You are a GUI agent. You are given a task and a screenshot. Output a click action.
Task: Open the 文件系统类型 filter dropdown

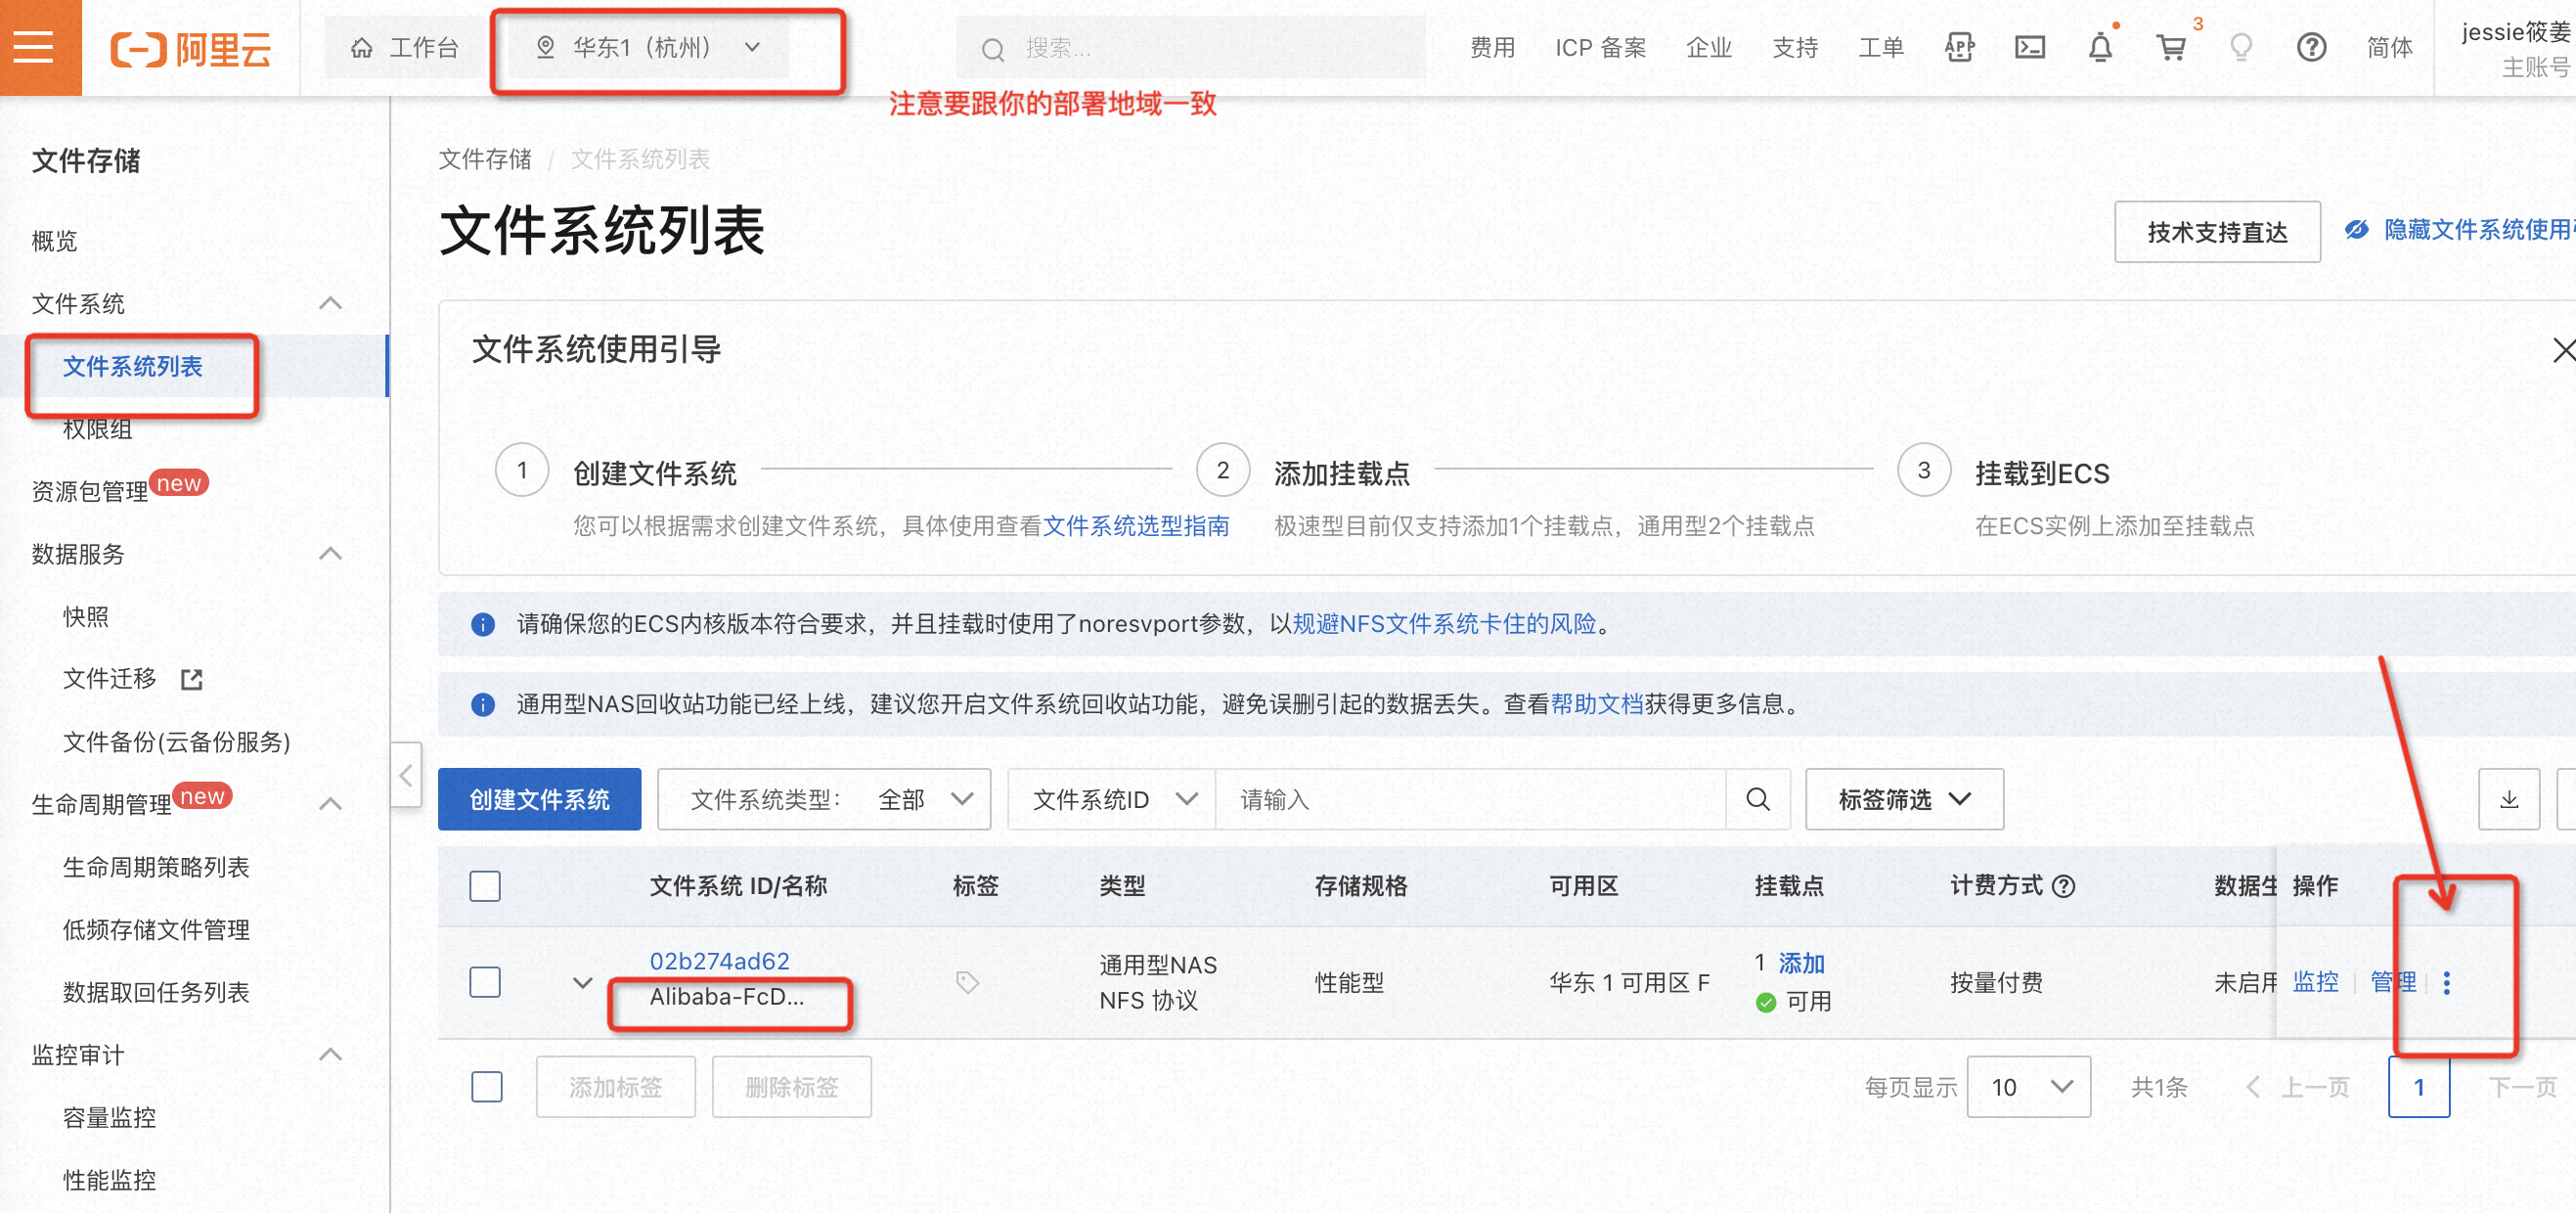point(823,799)
